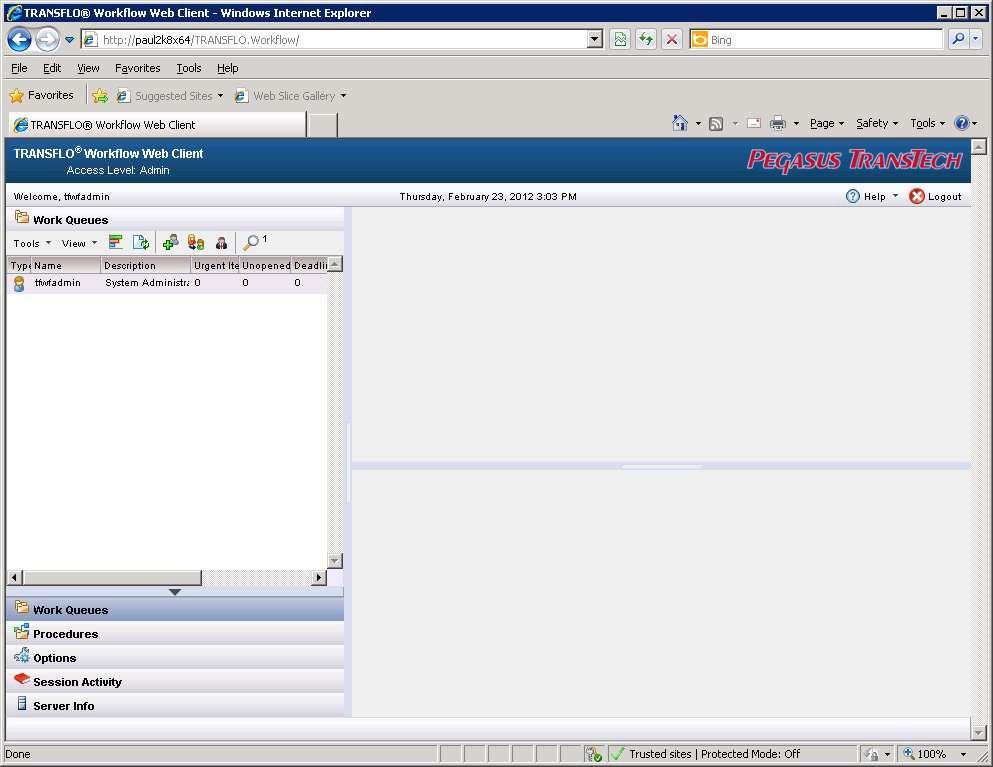The image size is (993, 767).
Task: Open the Favorites menu
Action: tap(137, 68)
